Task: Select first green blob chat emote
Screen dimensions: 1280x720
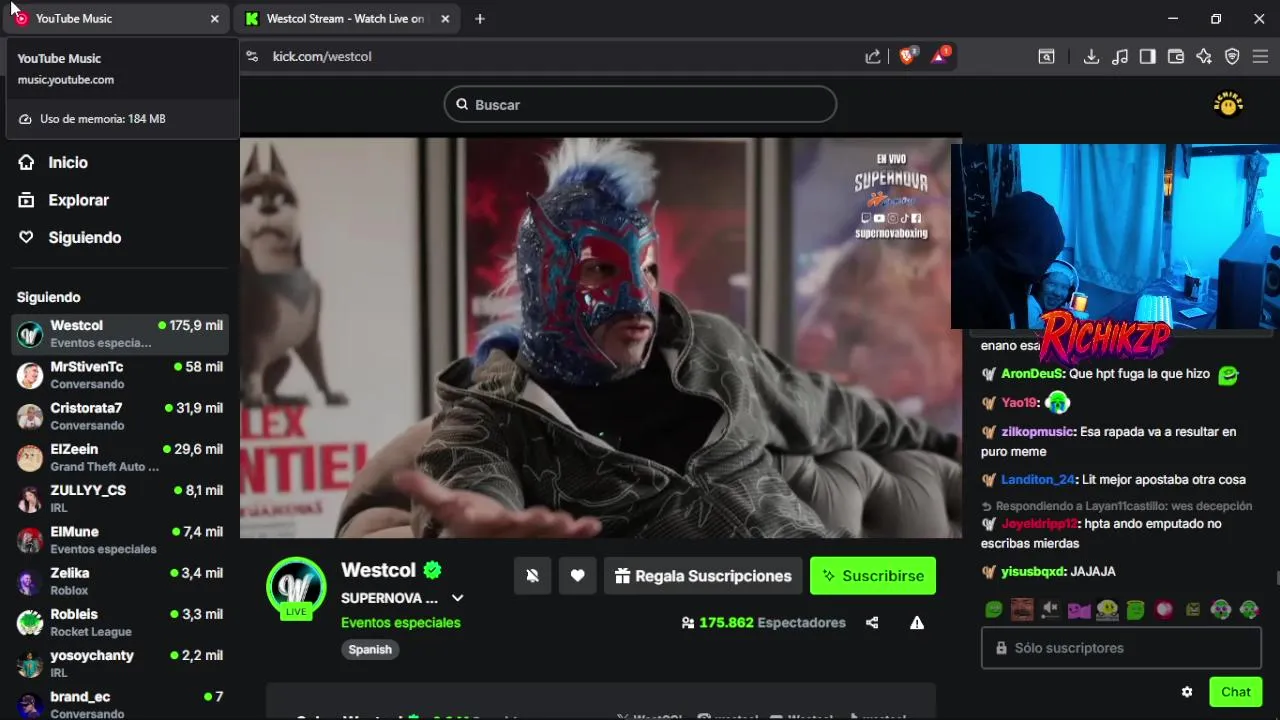Action: [993, 609]
